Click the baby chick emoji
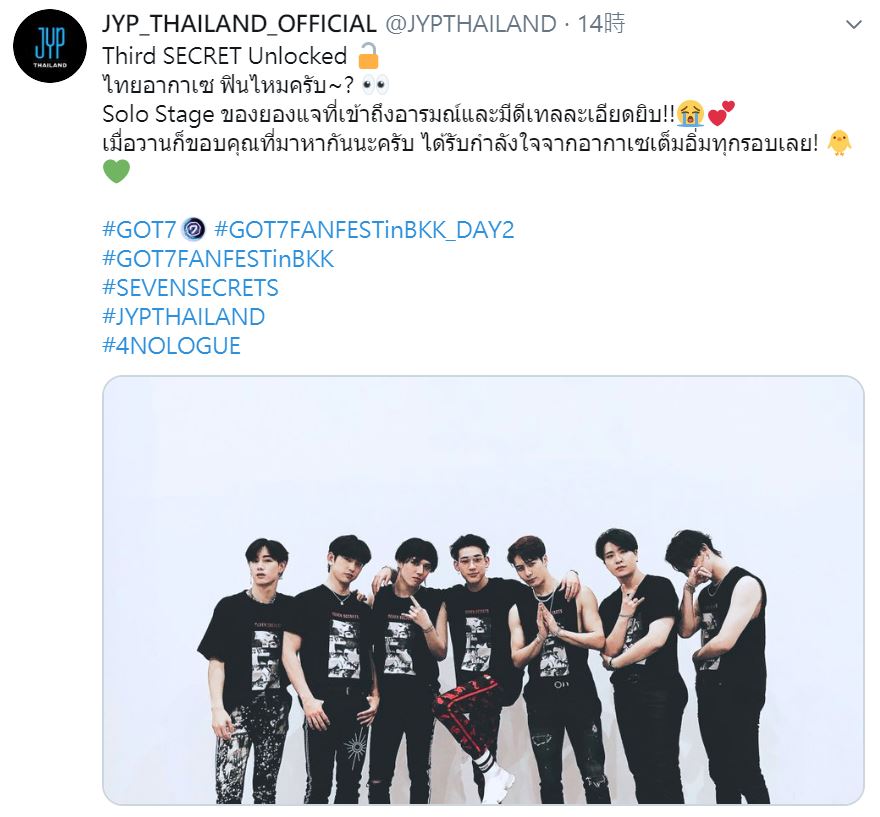The image size is (880, 817). coord(839,143)
